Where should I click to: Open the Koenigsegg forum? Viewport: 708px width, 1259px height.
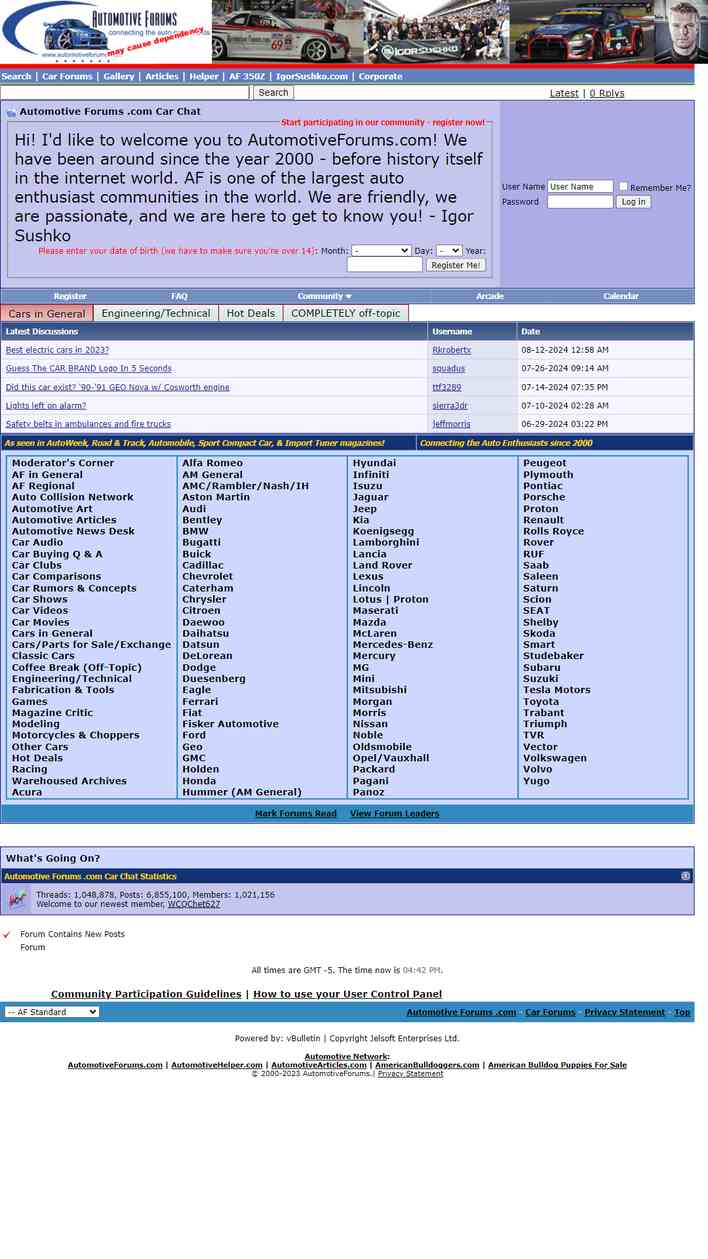pos(383,531)
